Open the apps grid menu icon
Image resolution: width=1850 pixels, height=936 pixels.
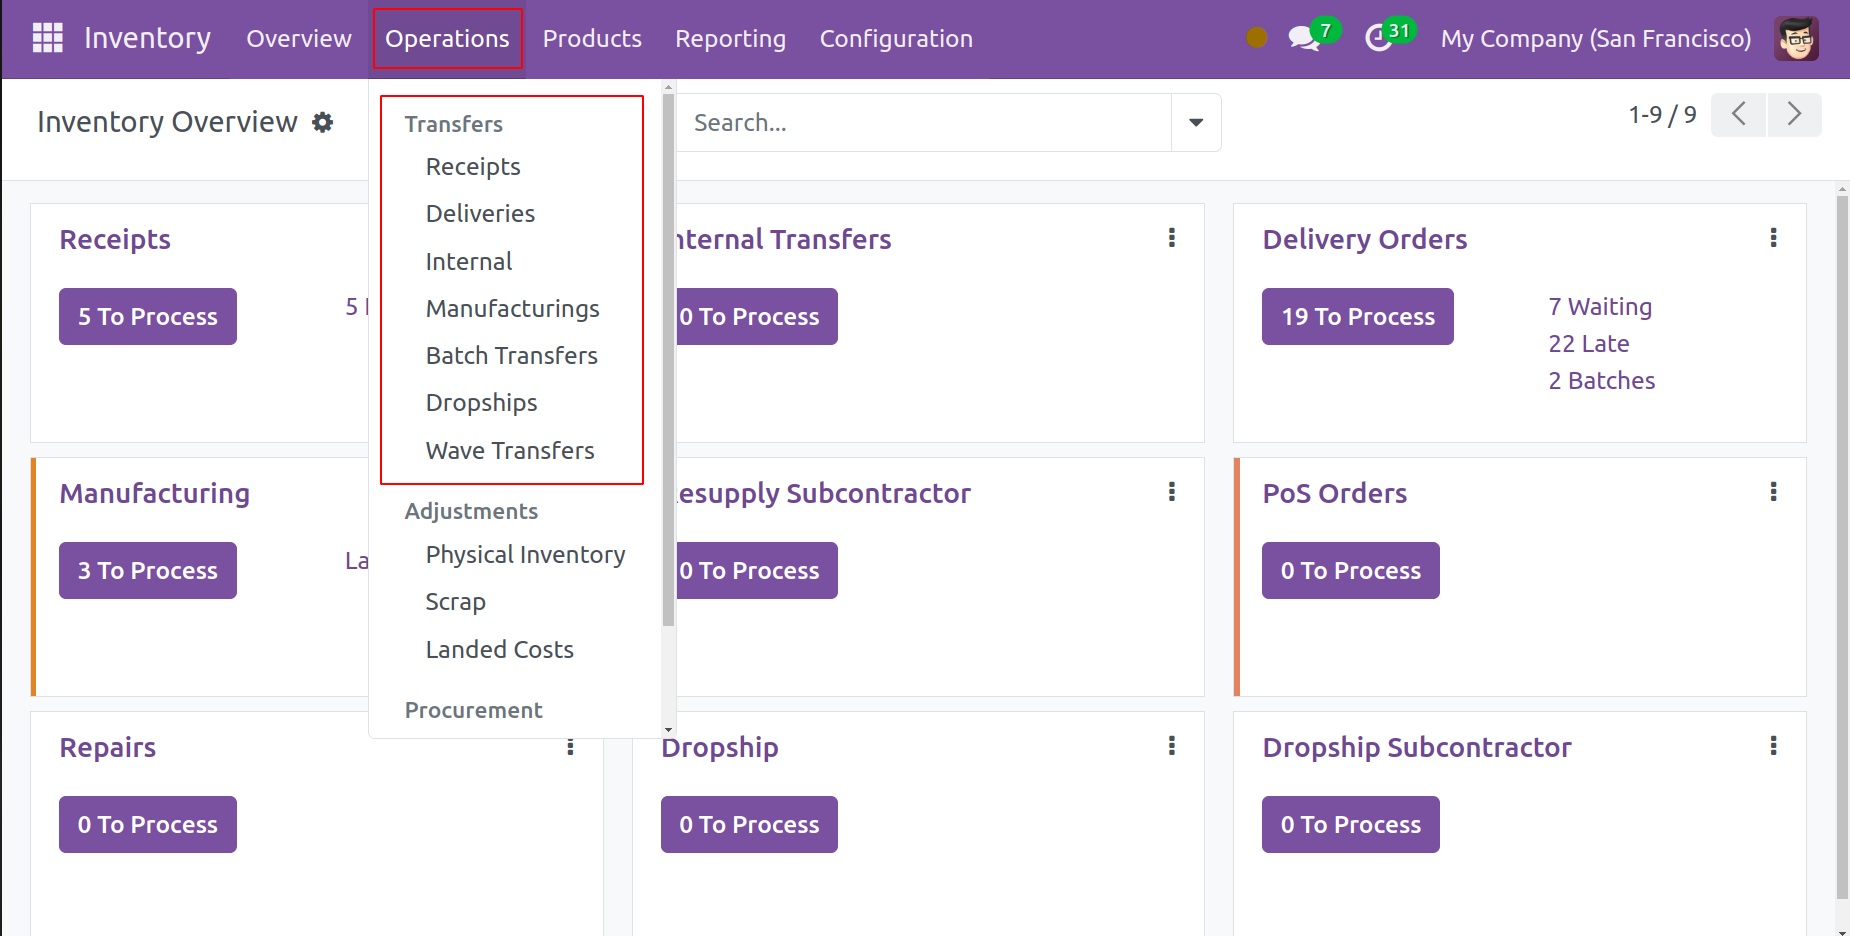tap(47, 38)
